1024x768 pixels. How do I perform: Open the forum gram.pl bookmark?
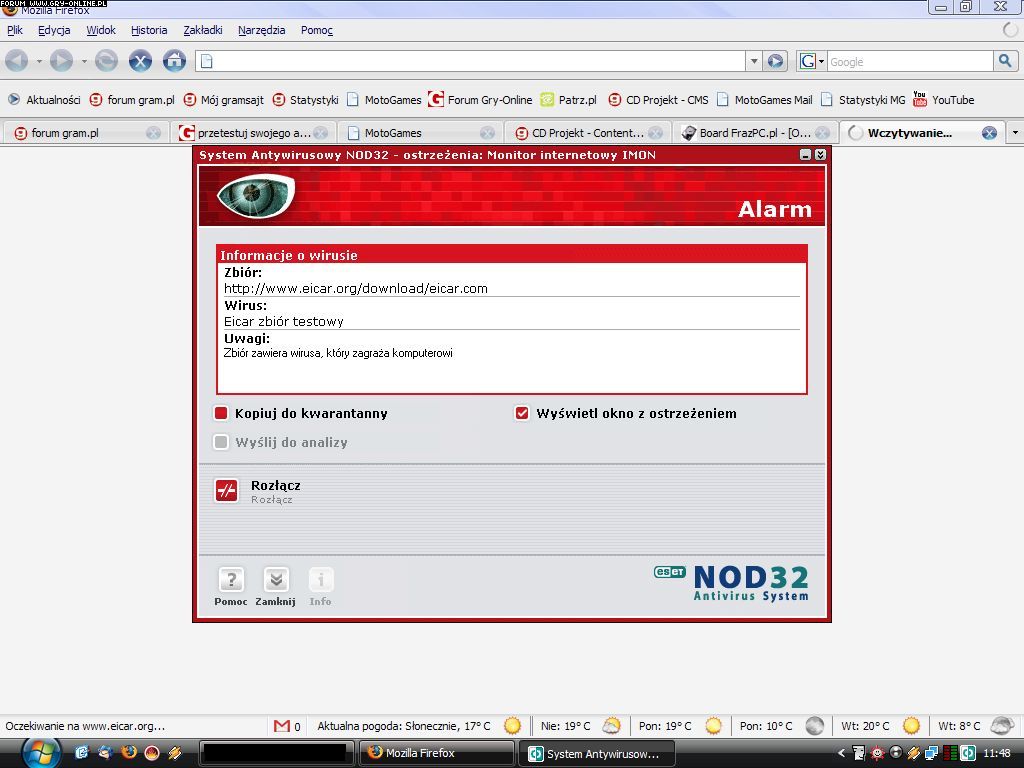(133, 100)
